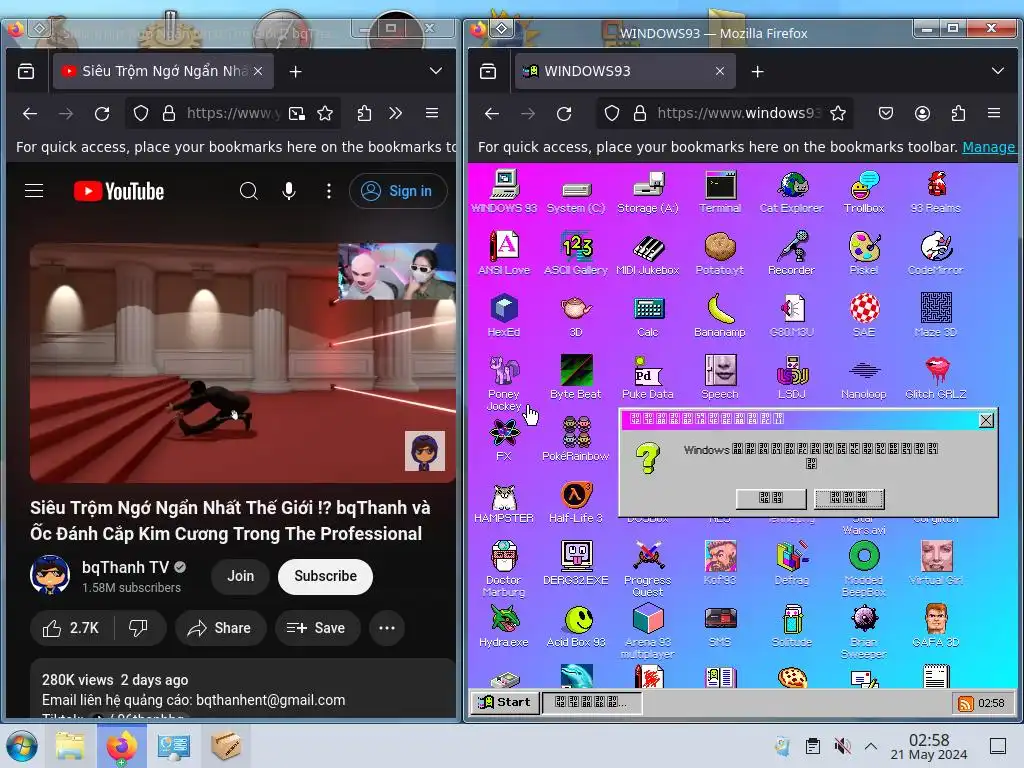Click Subscribe on bqThanh TV channel

click(325, 576)
